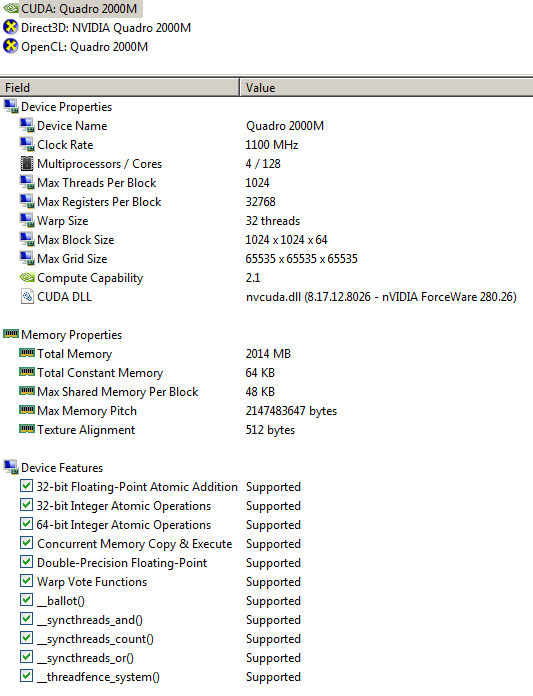Click the Max Grid Size row icon

coord(27,259)
